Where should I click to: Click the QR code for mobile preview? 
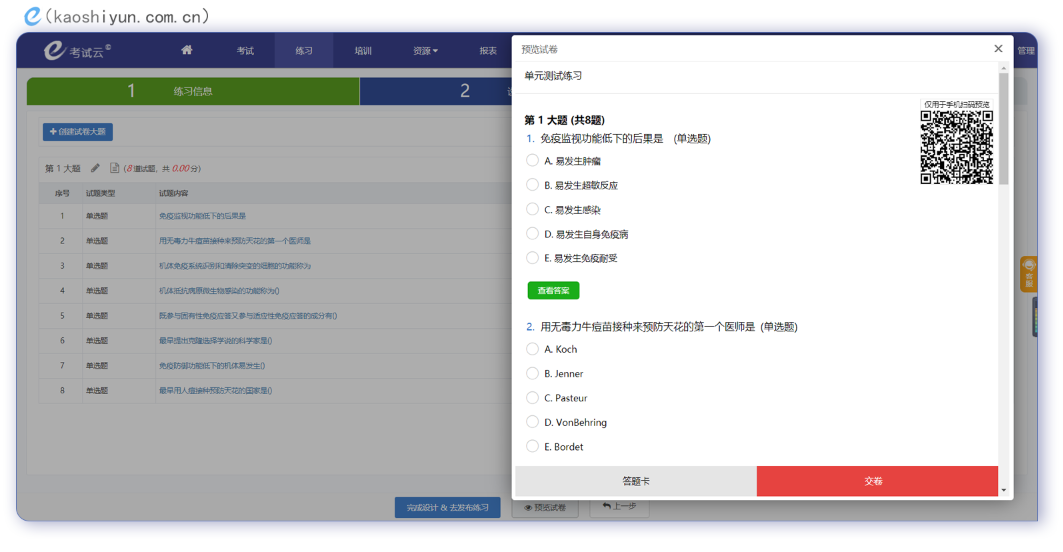click(956, 147)
